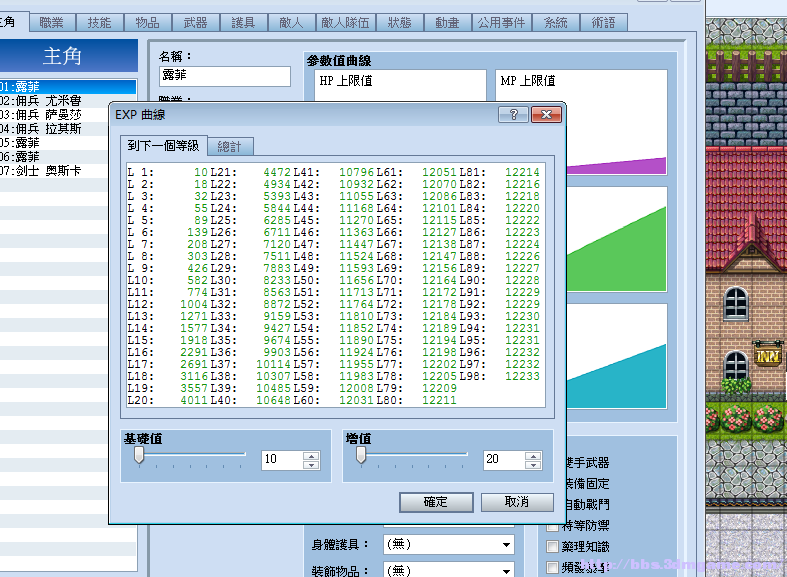
Task: Click the L20: 4011 experience entry
Action: (168, 400)
